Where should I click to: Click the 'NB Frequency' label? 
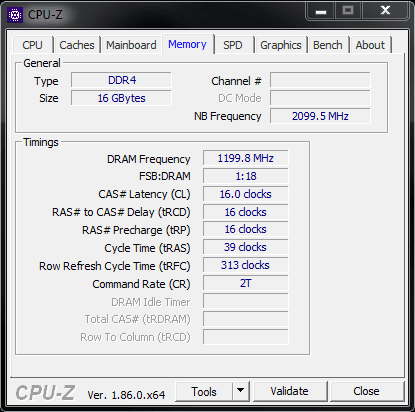point(228,116)
